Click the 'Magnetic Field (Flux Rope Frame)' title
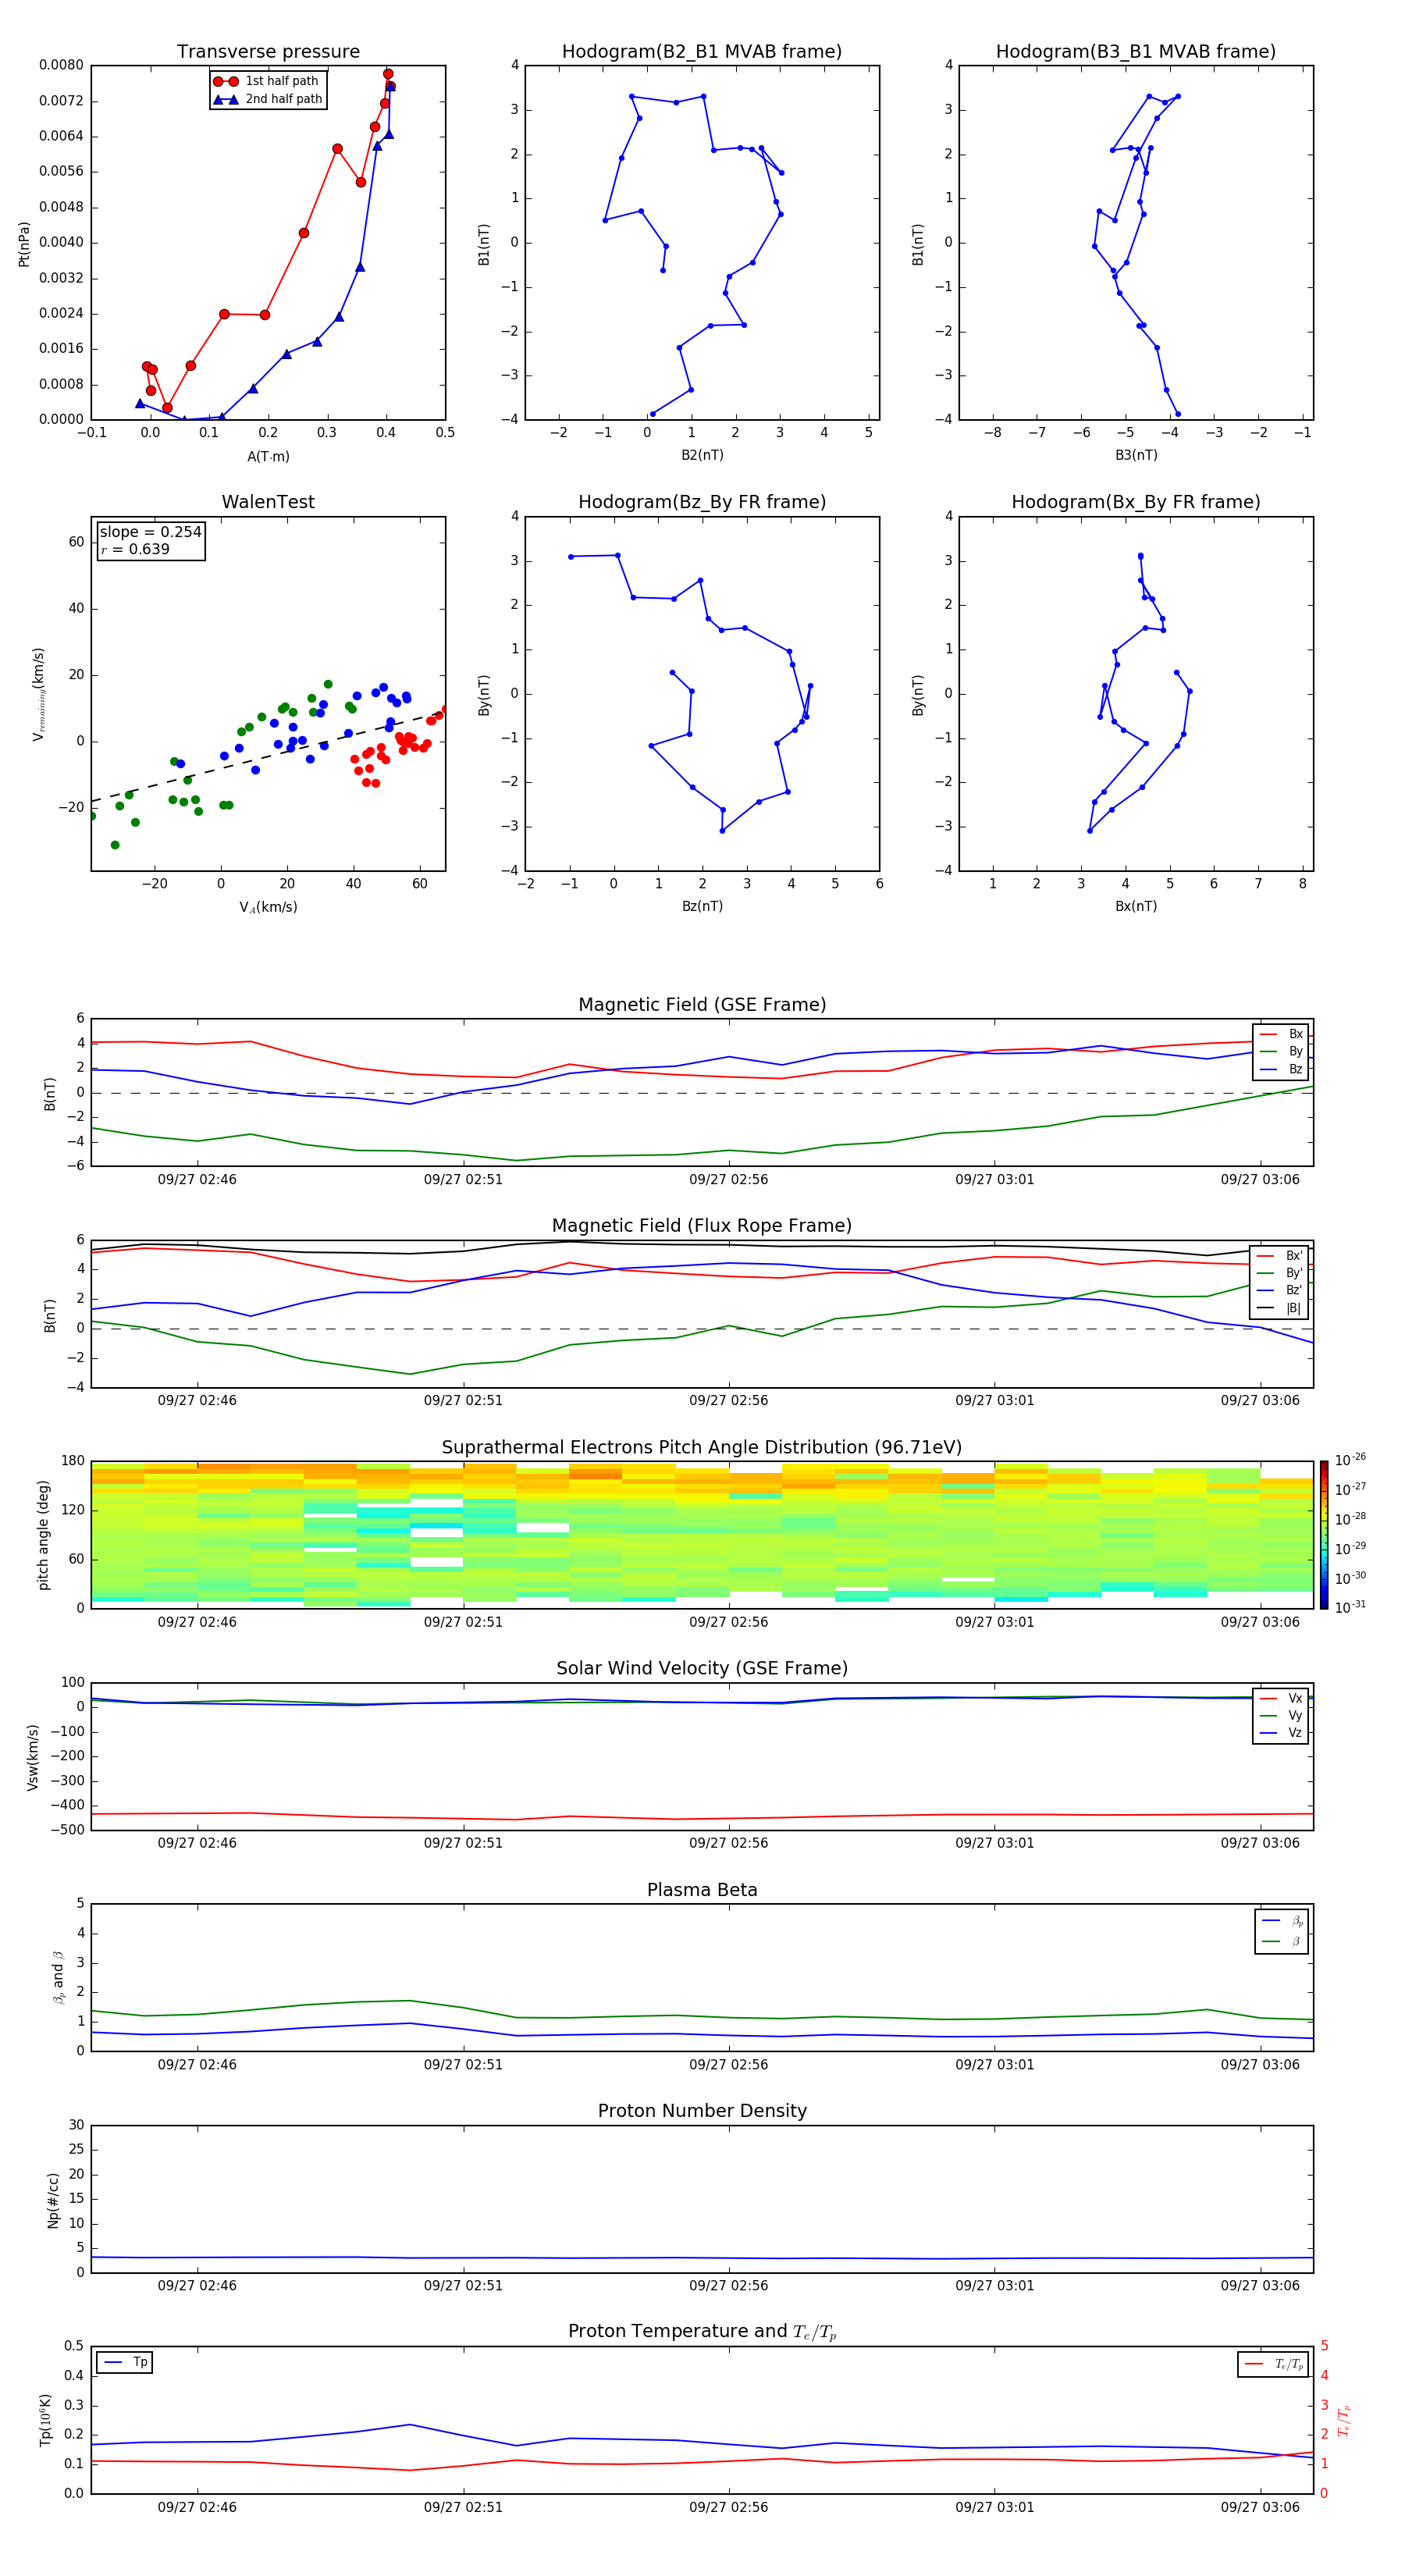 coord(702,1226)
